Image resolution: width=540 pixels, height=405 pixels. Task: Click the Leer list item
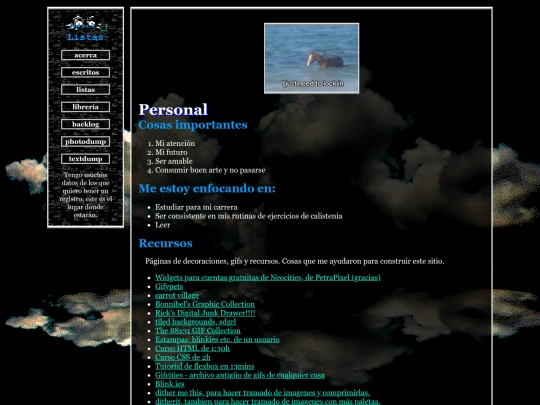point(163,225)
